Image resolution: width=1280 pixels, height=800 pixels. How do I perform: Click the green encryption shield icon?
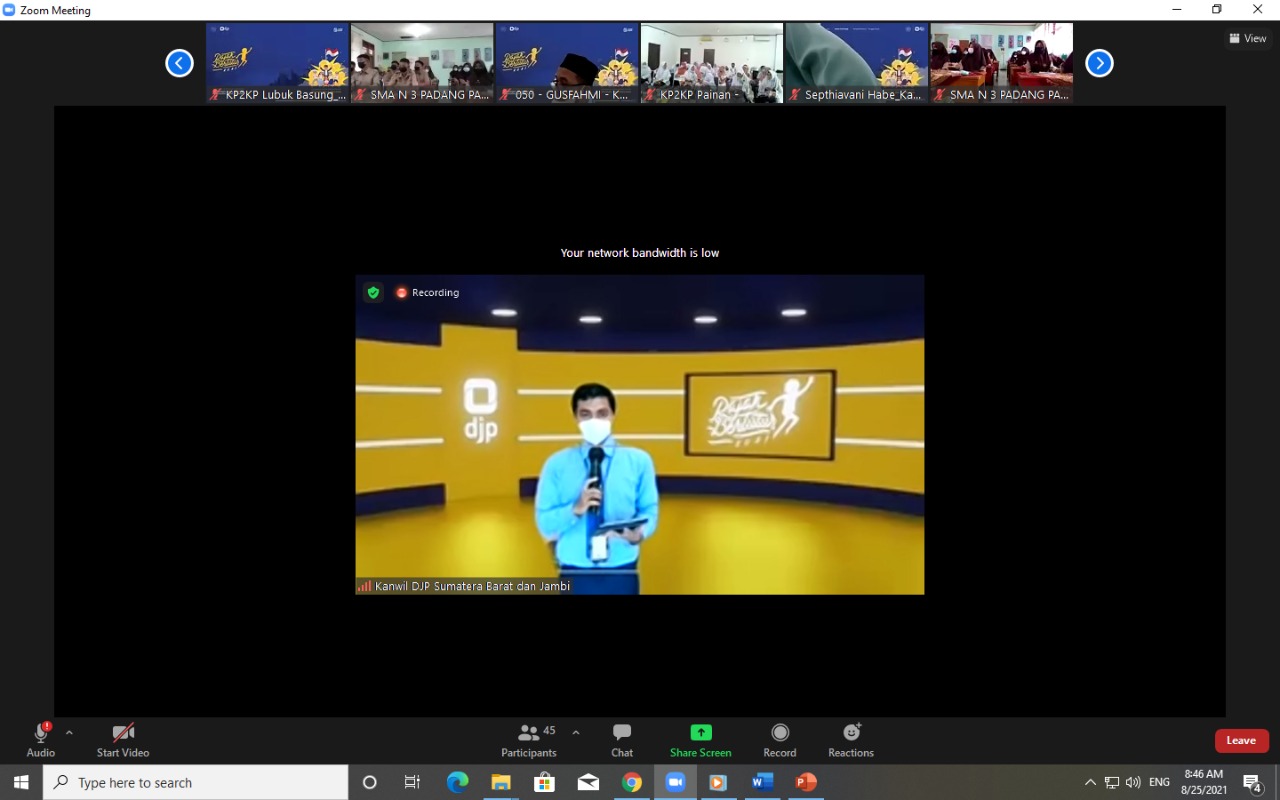373,293
